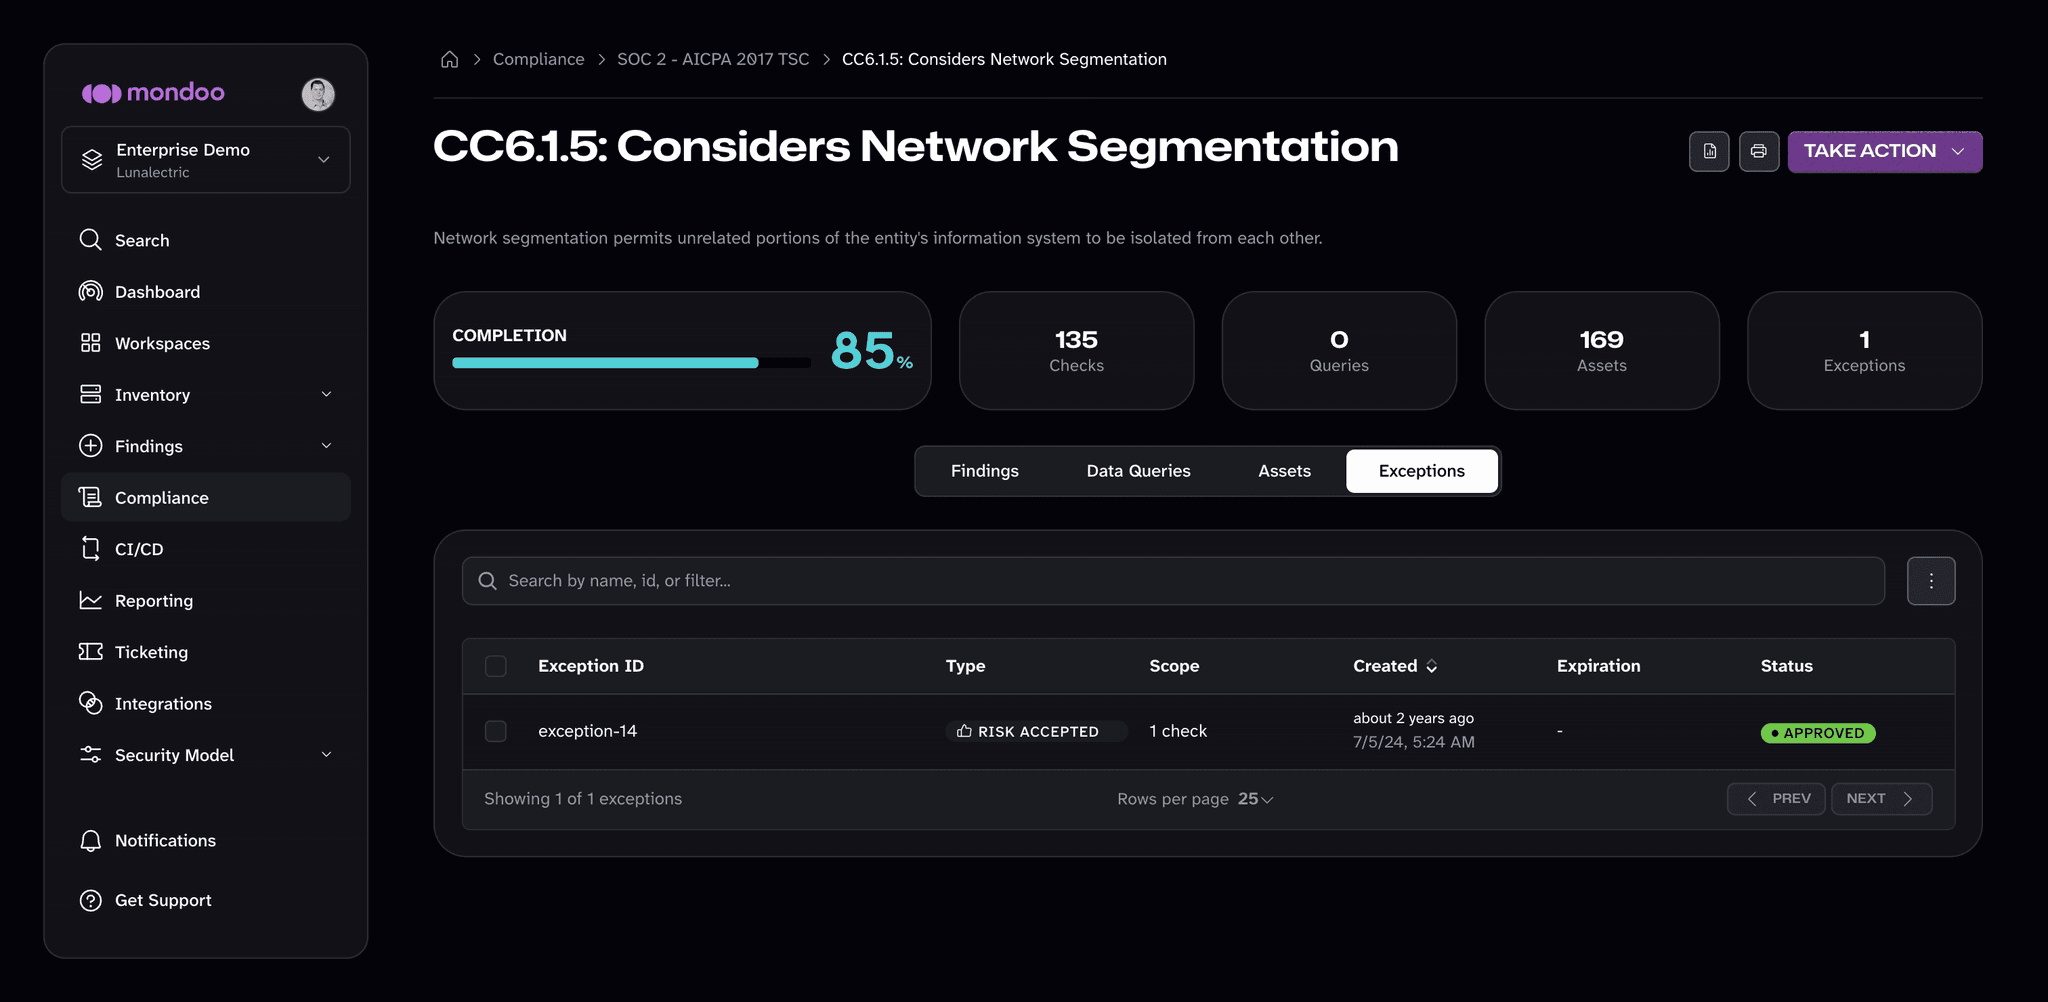Open the Enterprise Demo space selector
Viewport: 2048px width, 1002px height.
click(206, 160)
